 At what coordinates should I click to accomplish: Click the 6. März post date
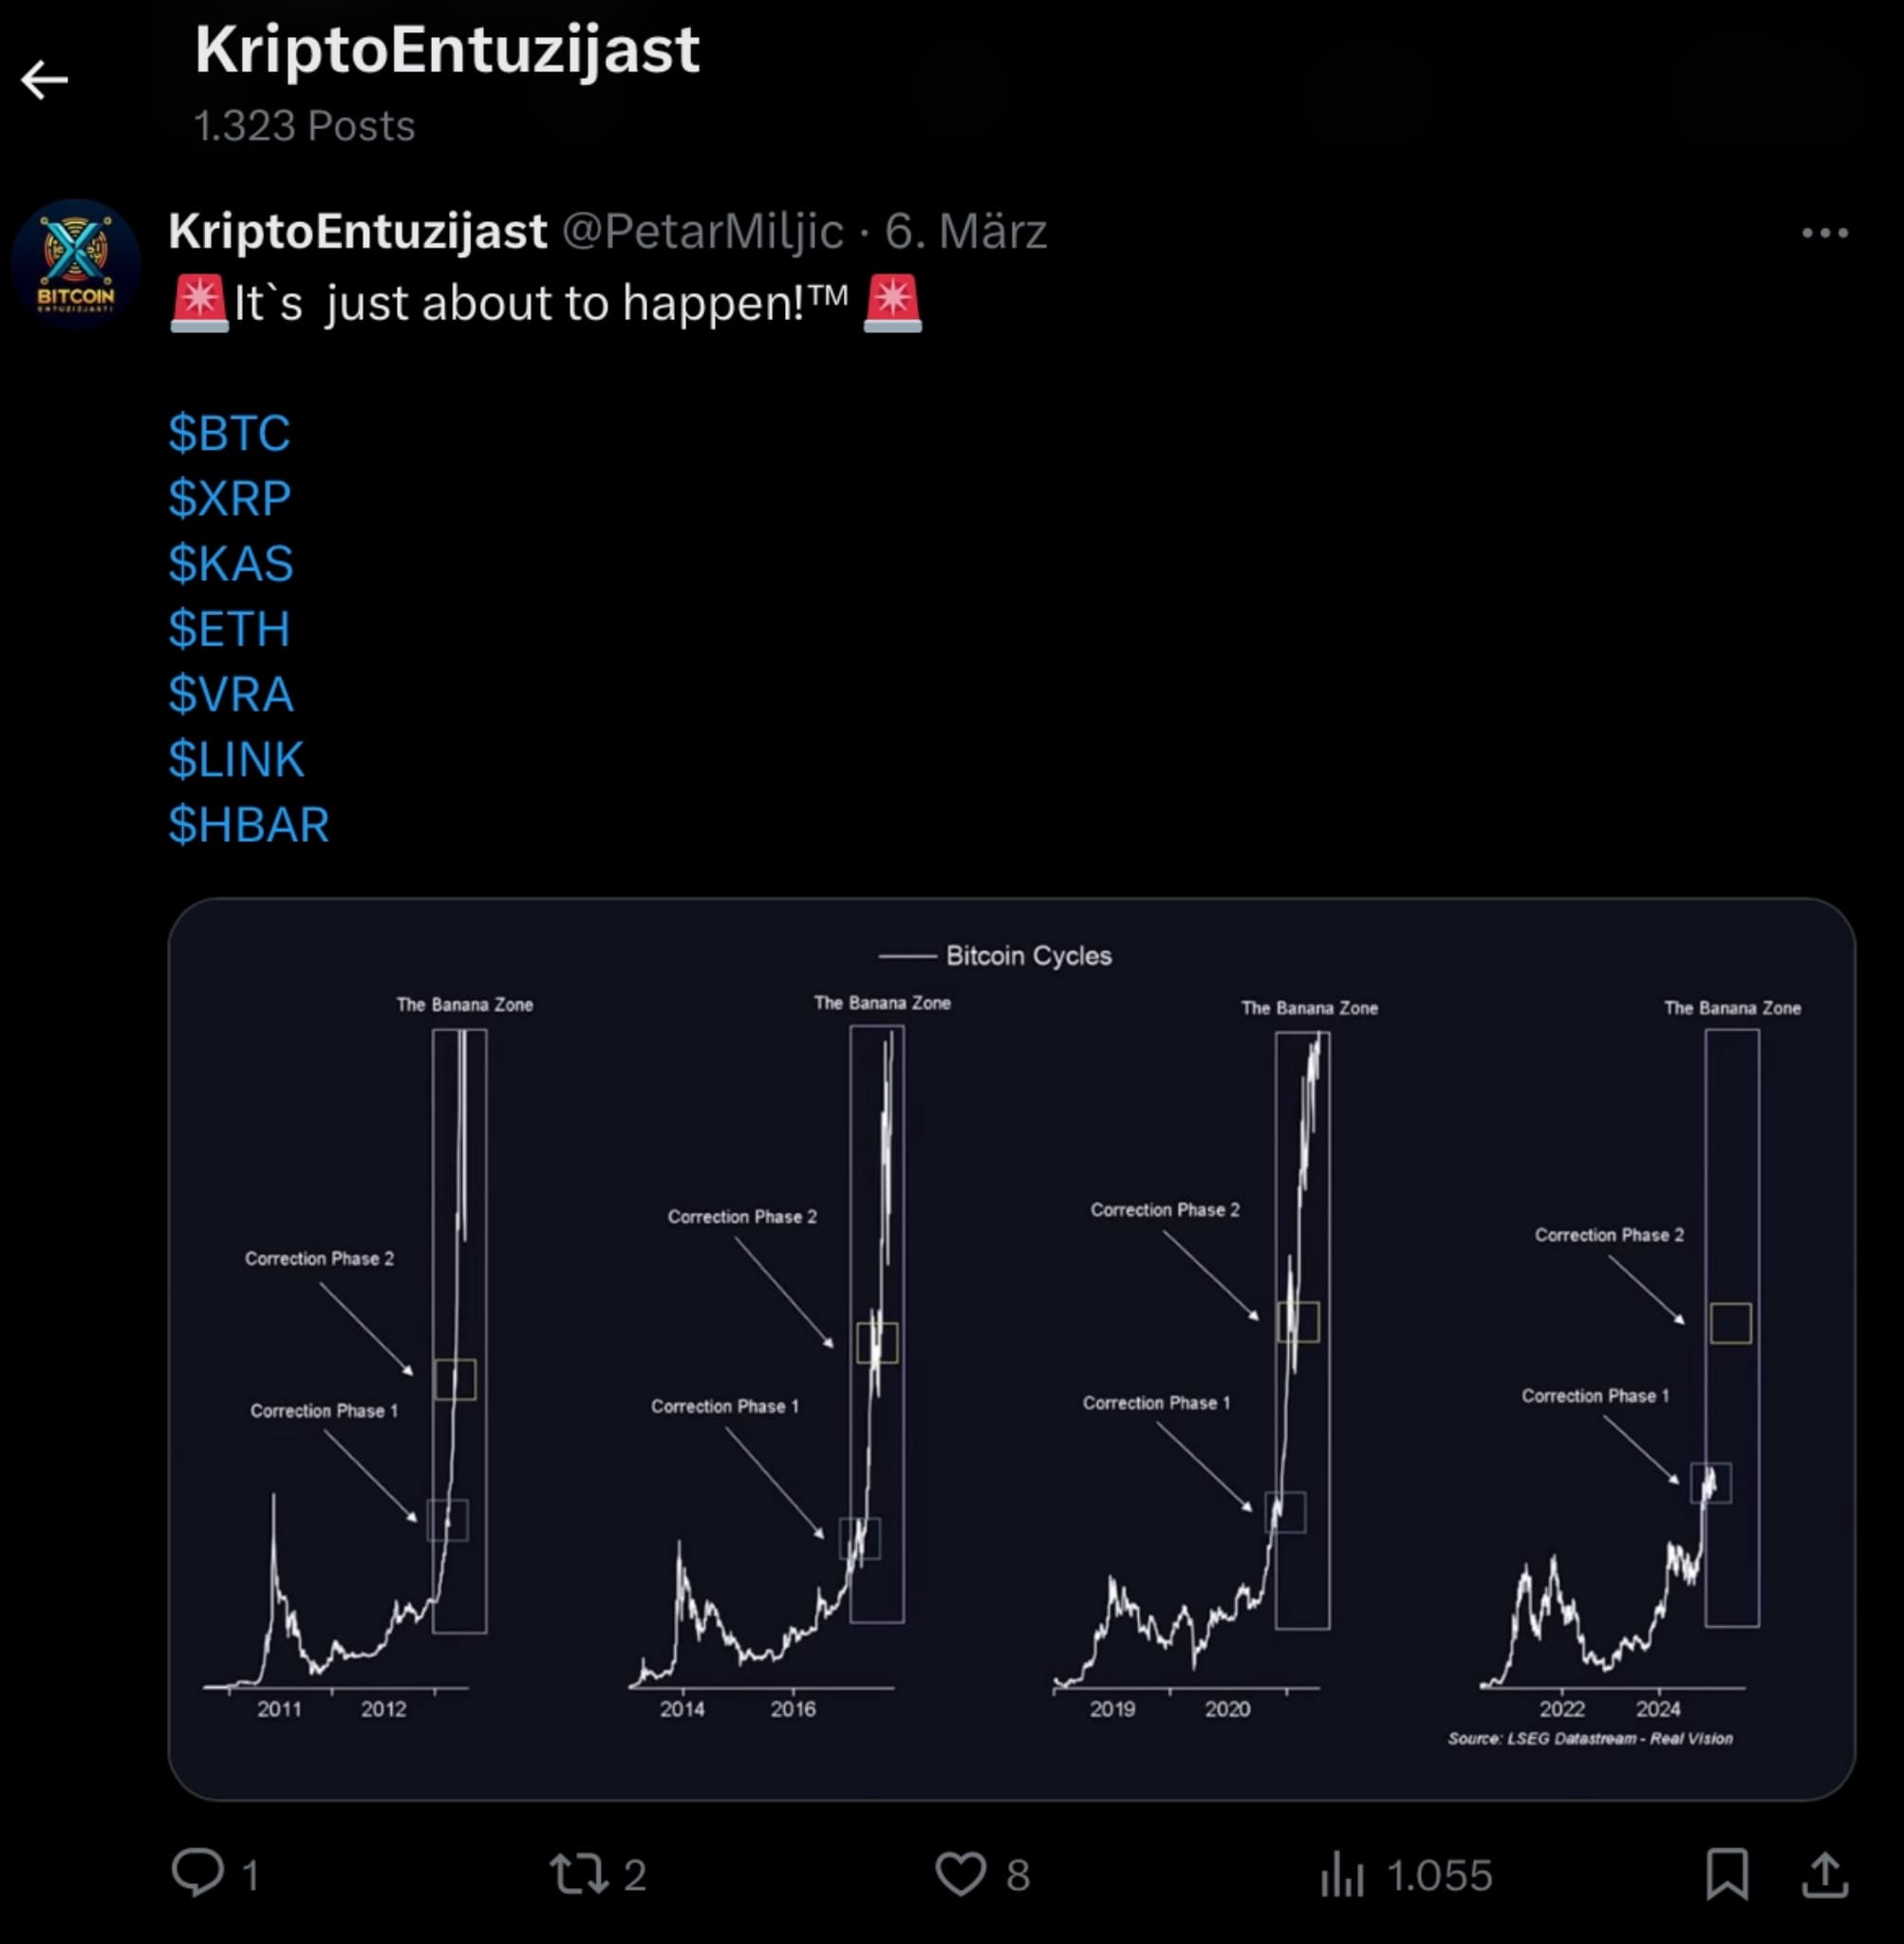(x=966, y=231)
